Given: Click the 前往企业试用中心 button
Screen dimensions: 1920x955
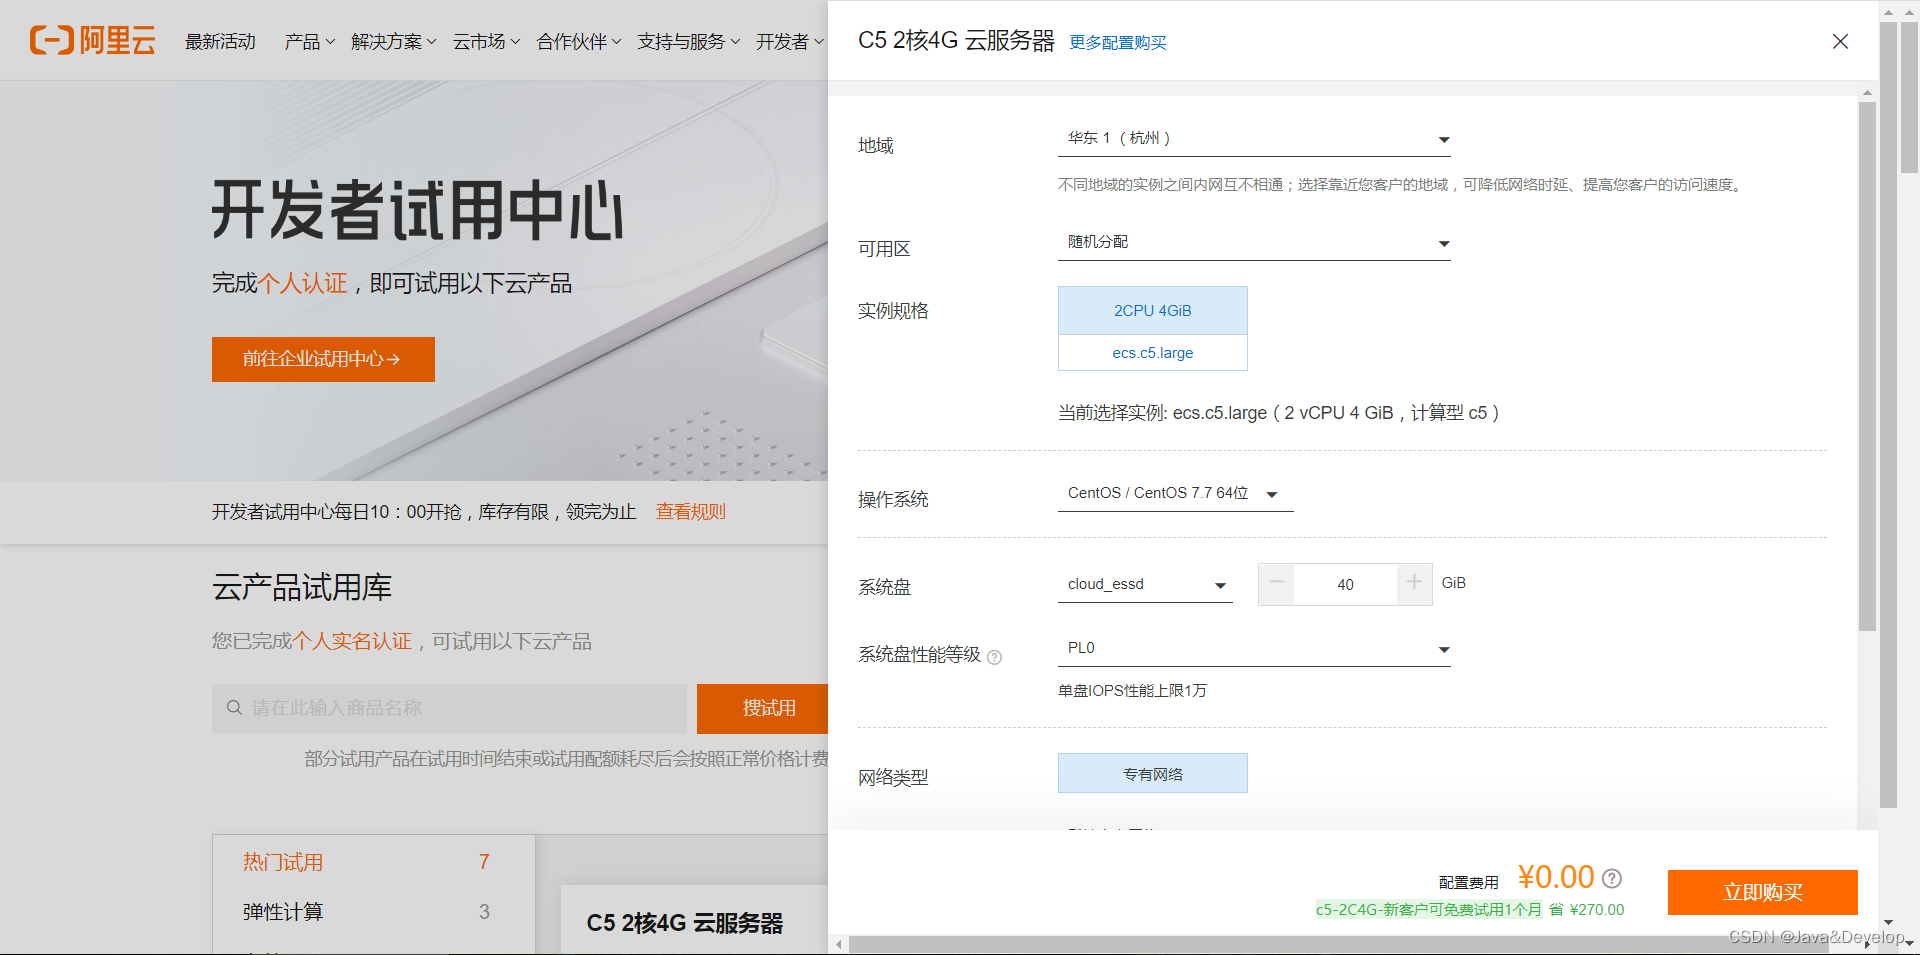Looking at the screenshot, I should (x=323, y=359).
